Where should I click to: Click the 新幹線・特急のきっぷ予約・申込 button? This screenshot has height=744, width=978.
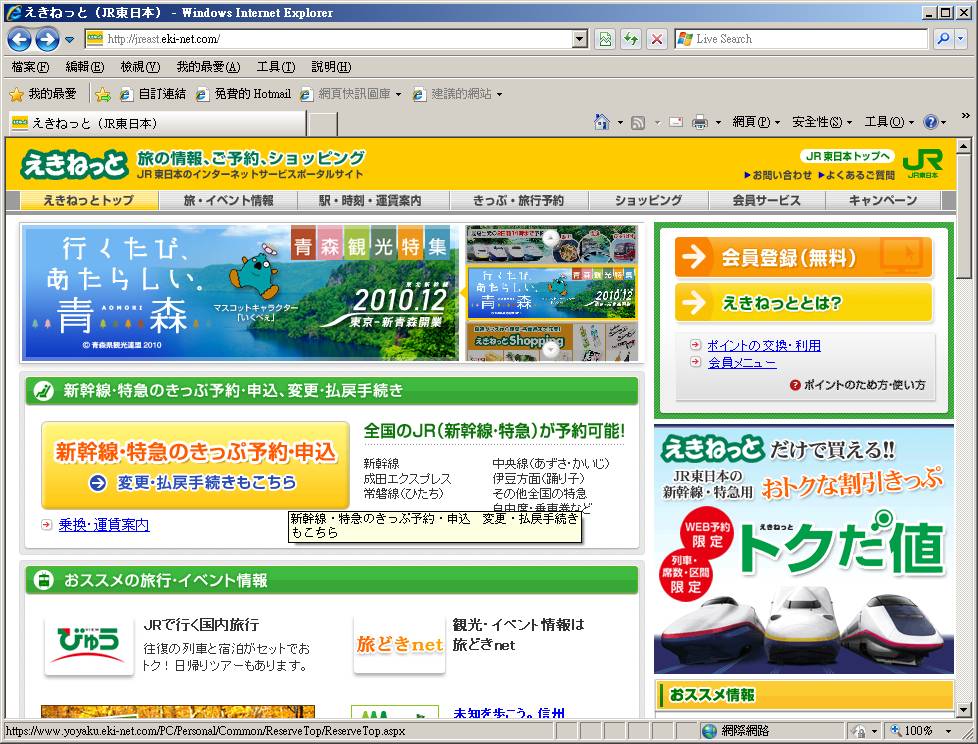pos(195,465)
